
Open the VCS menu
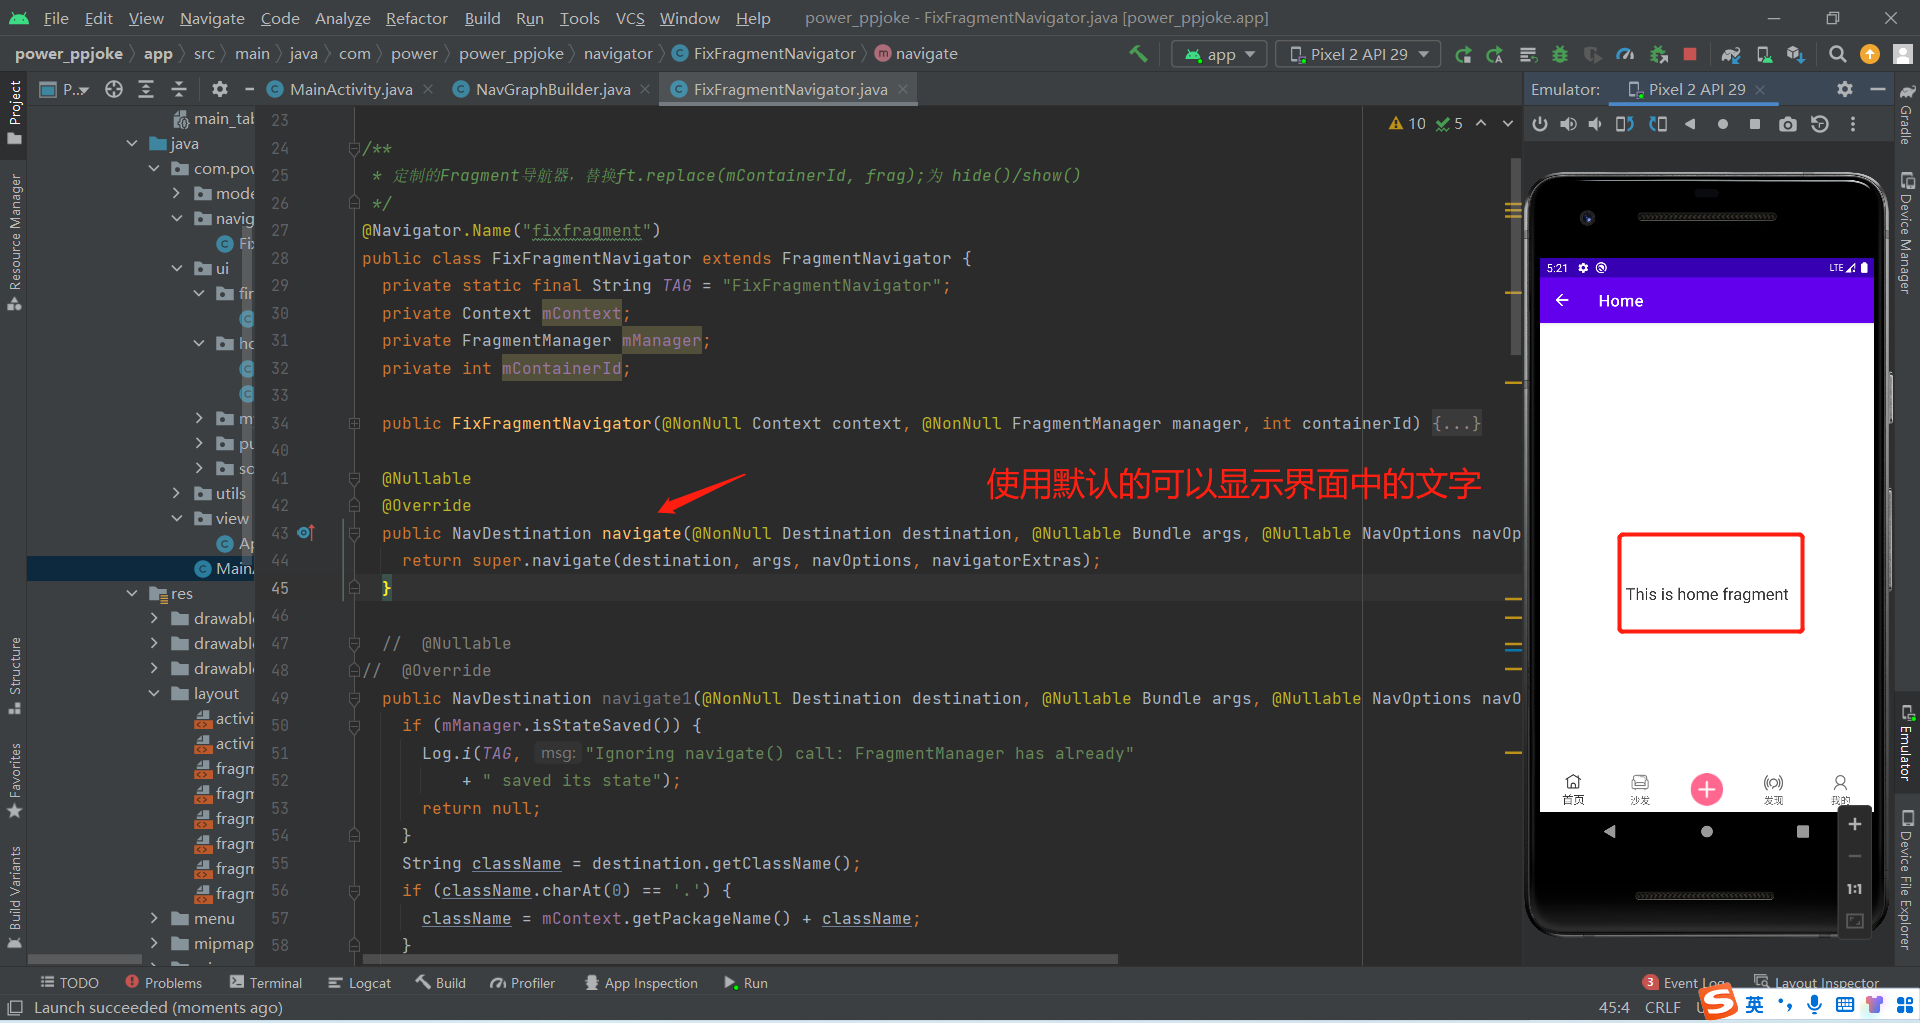tap(630, 18)
